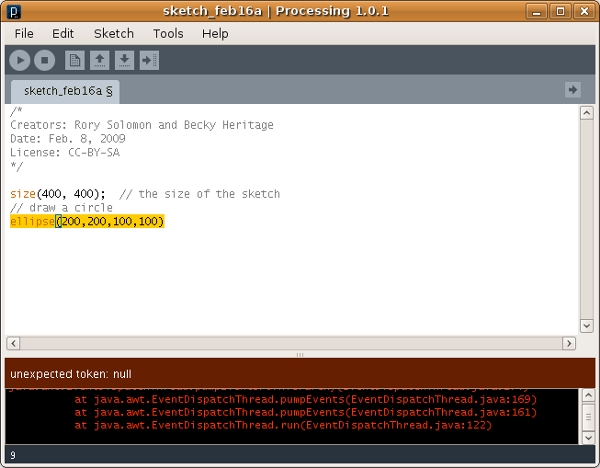Save the sketch using the toolbar icon
The height and width of the screenshot is (468, 600).
click(125, 61)
